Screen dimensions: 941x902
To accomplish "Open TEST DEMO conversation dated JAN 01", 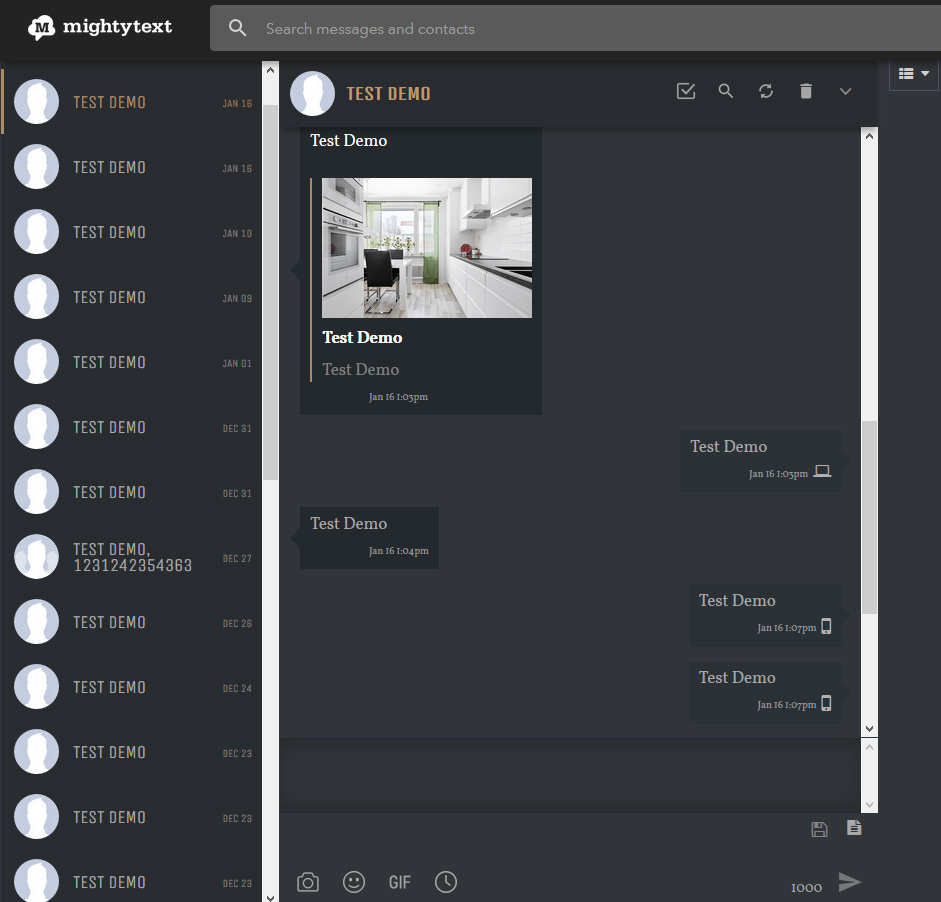I will click(x=132, y=362).
